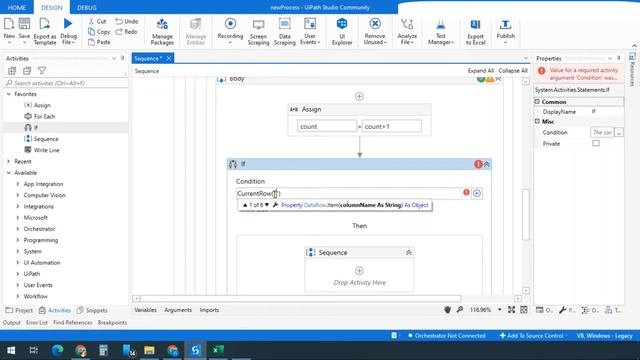This screenshot has width=640, height=360.
Task: Open UI Explorer
Action: [342, 31]
